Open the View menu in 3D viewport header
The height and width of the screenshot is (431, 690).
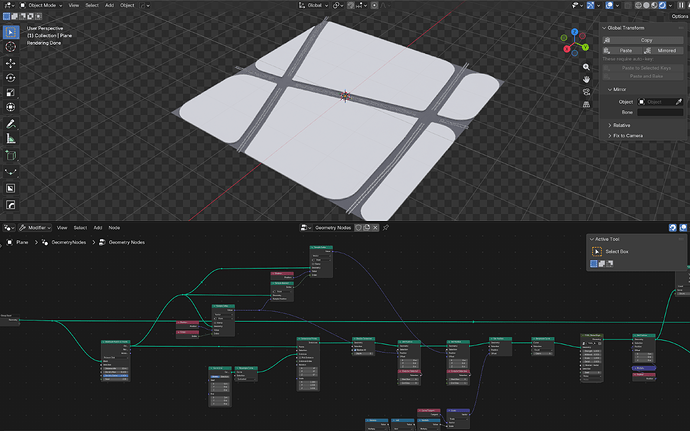74,5
